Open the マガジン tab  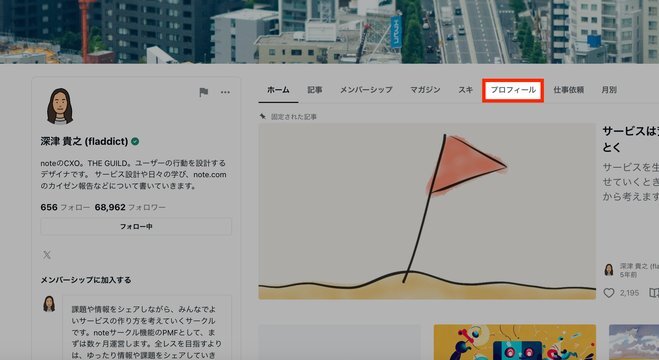(x=425, y=90)
